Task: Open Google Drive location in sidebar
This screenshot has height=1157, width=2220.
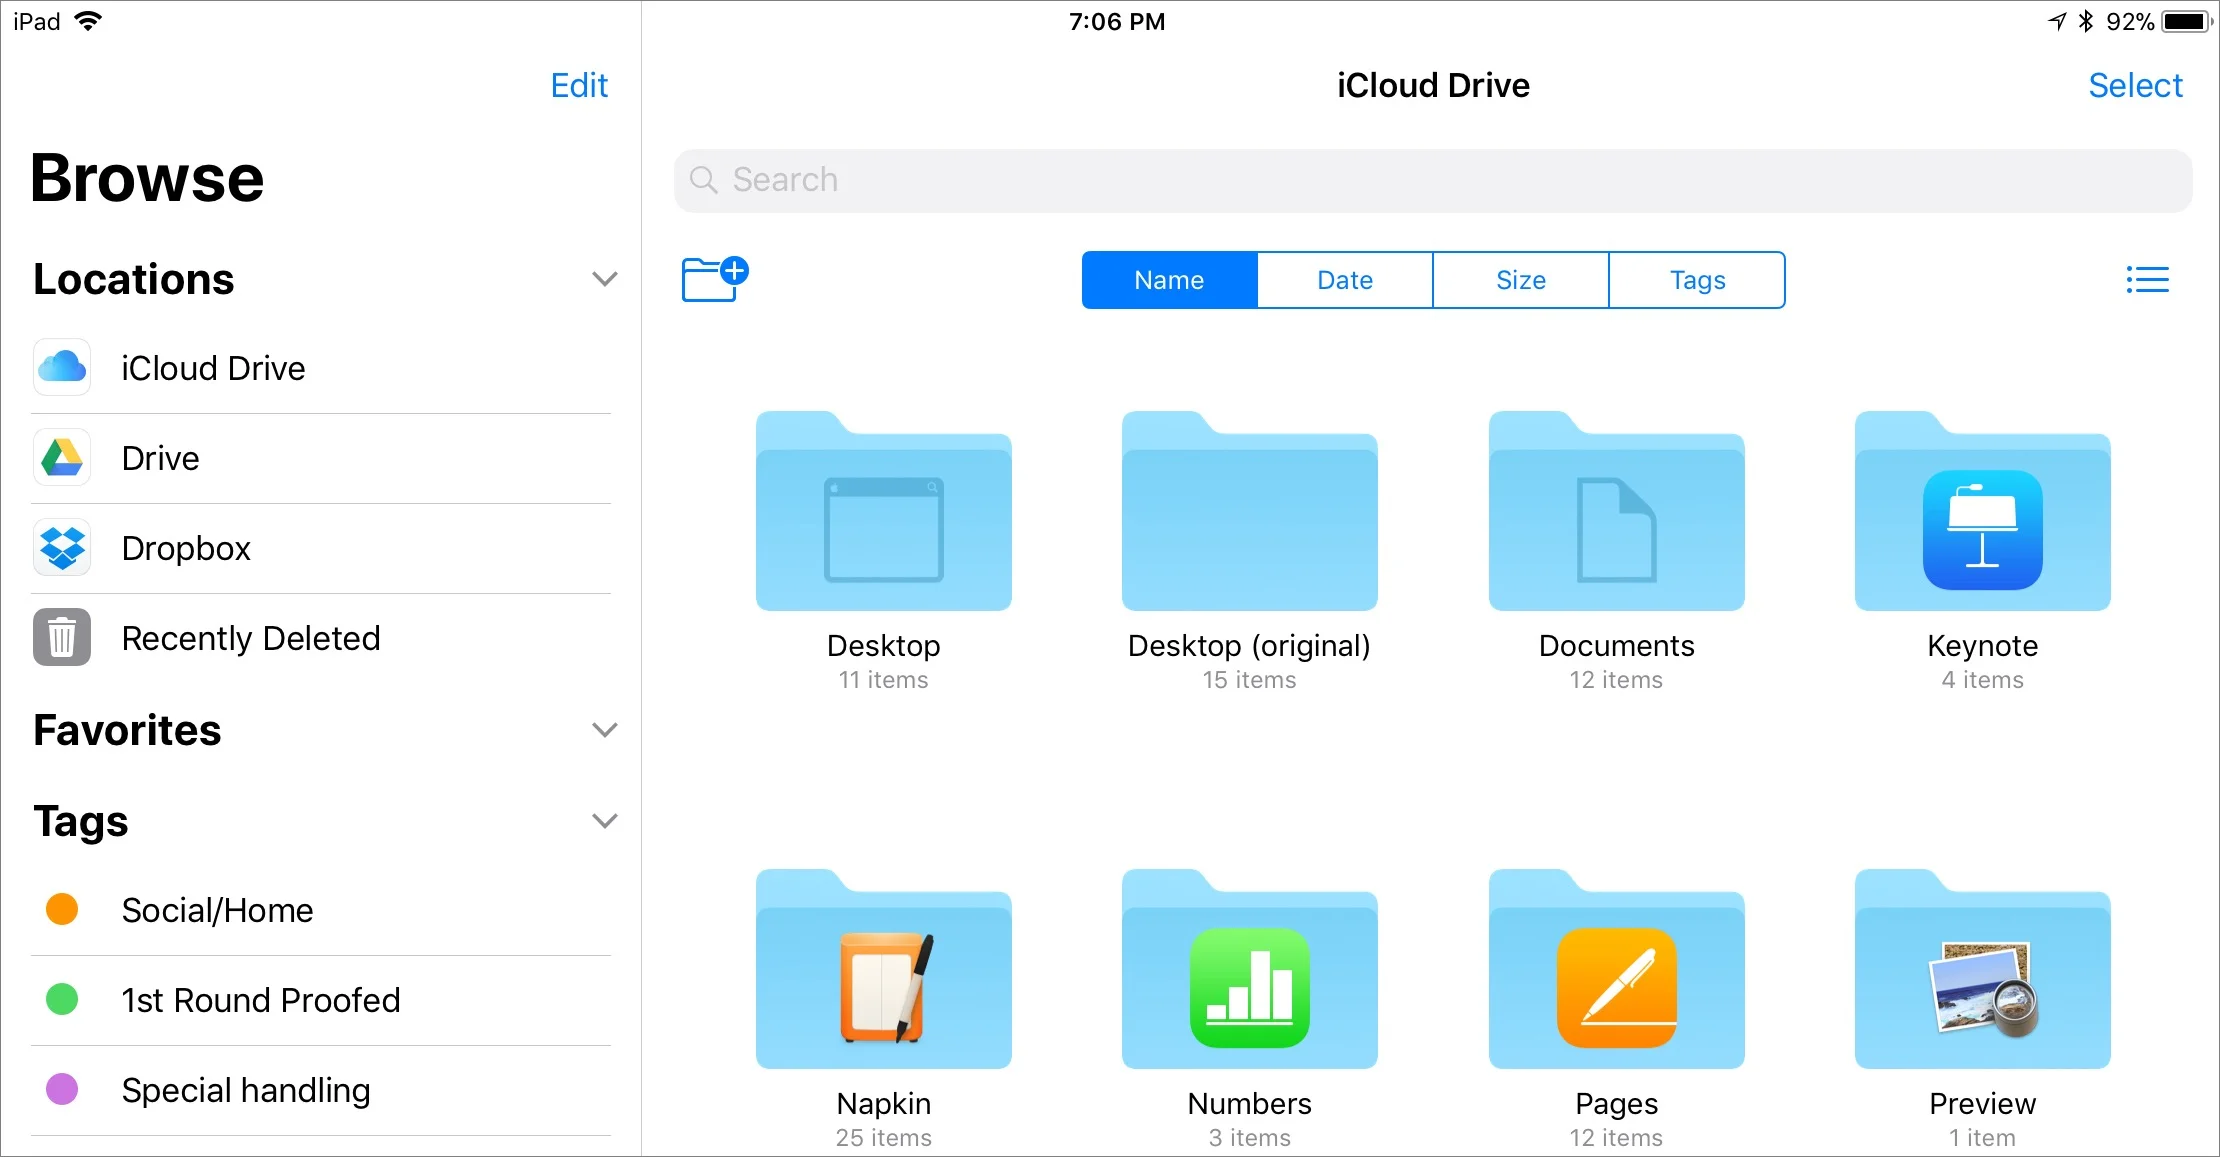Action: point(160,458)
